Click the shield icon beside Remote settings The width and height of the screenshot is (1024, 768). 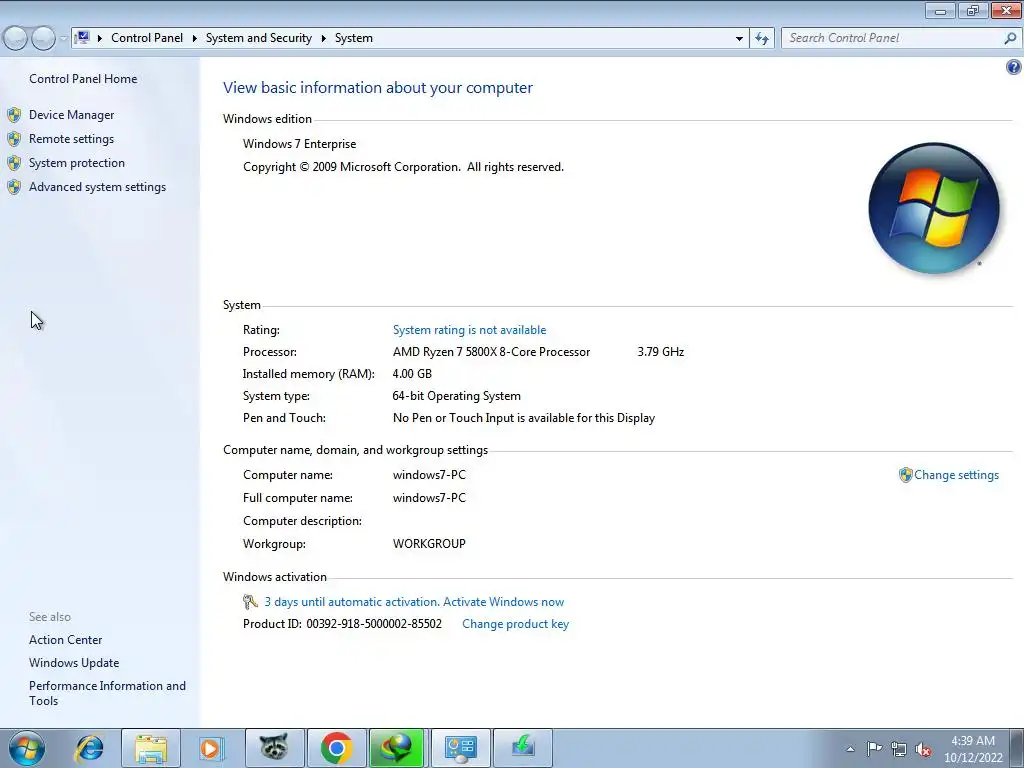coord(14,139)
